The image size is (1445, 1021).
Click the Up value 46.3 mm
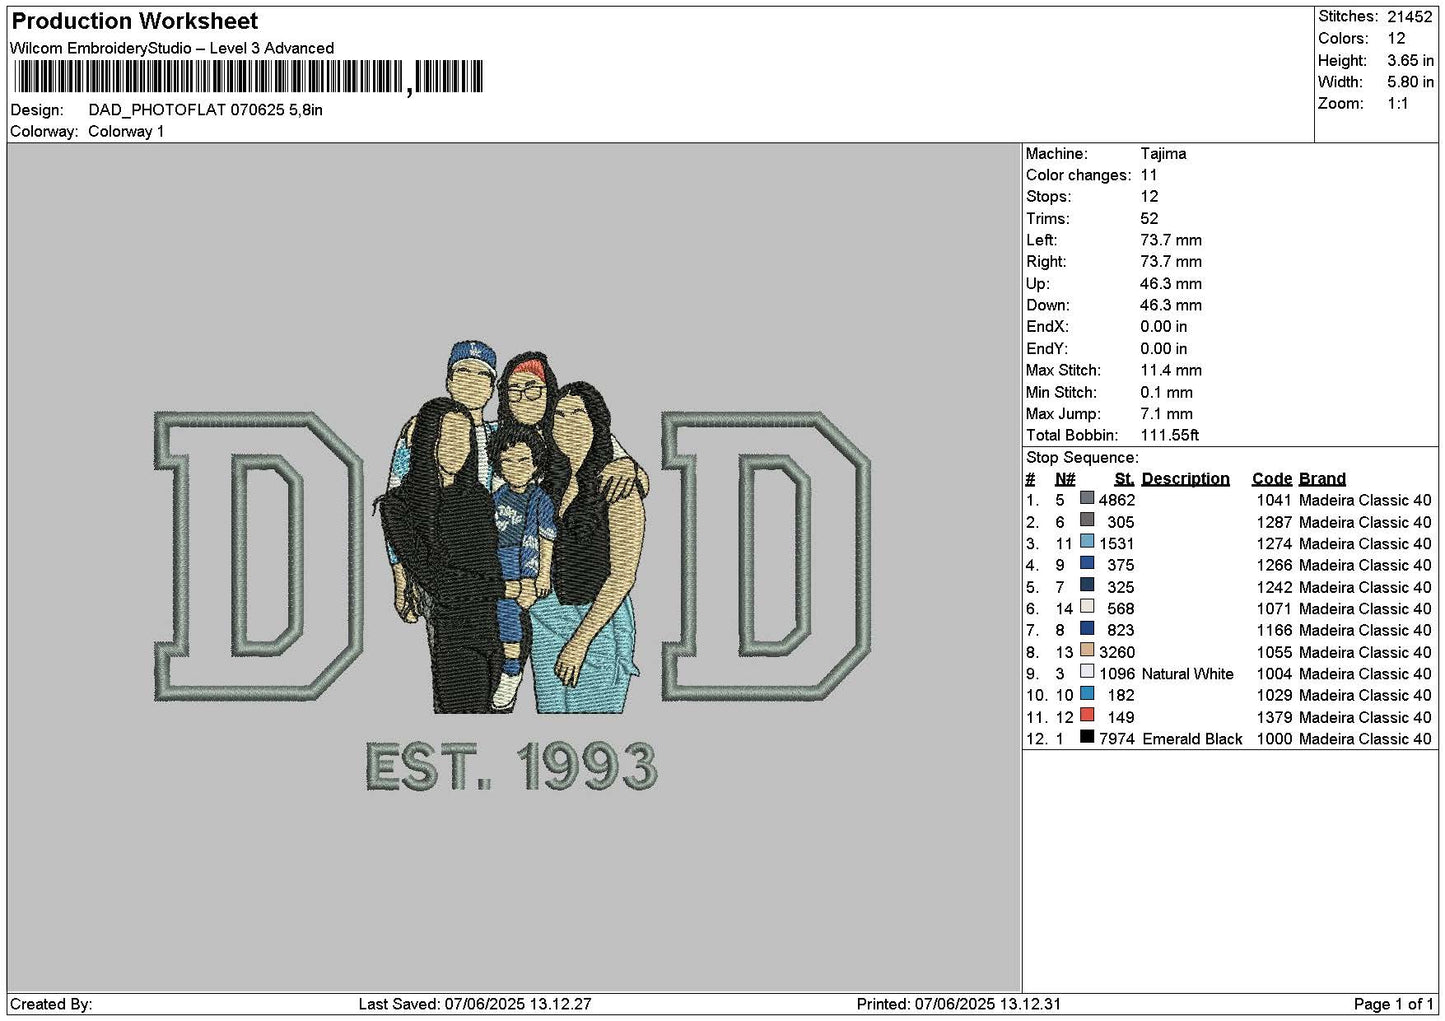click(x=1171, y=284)
